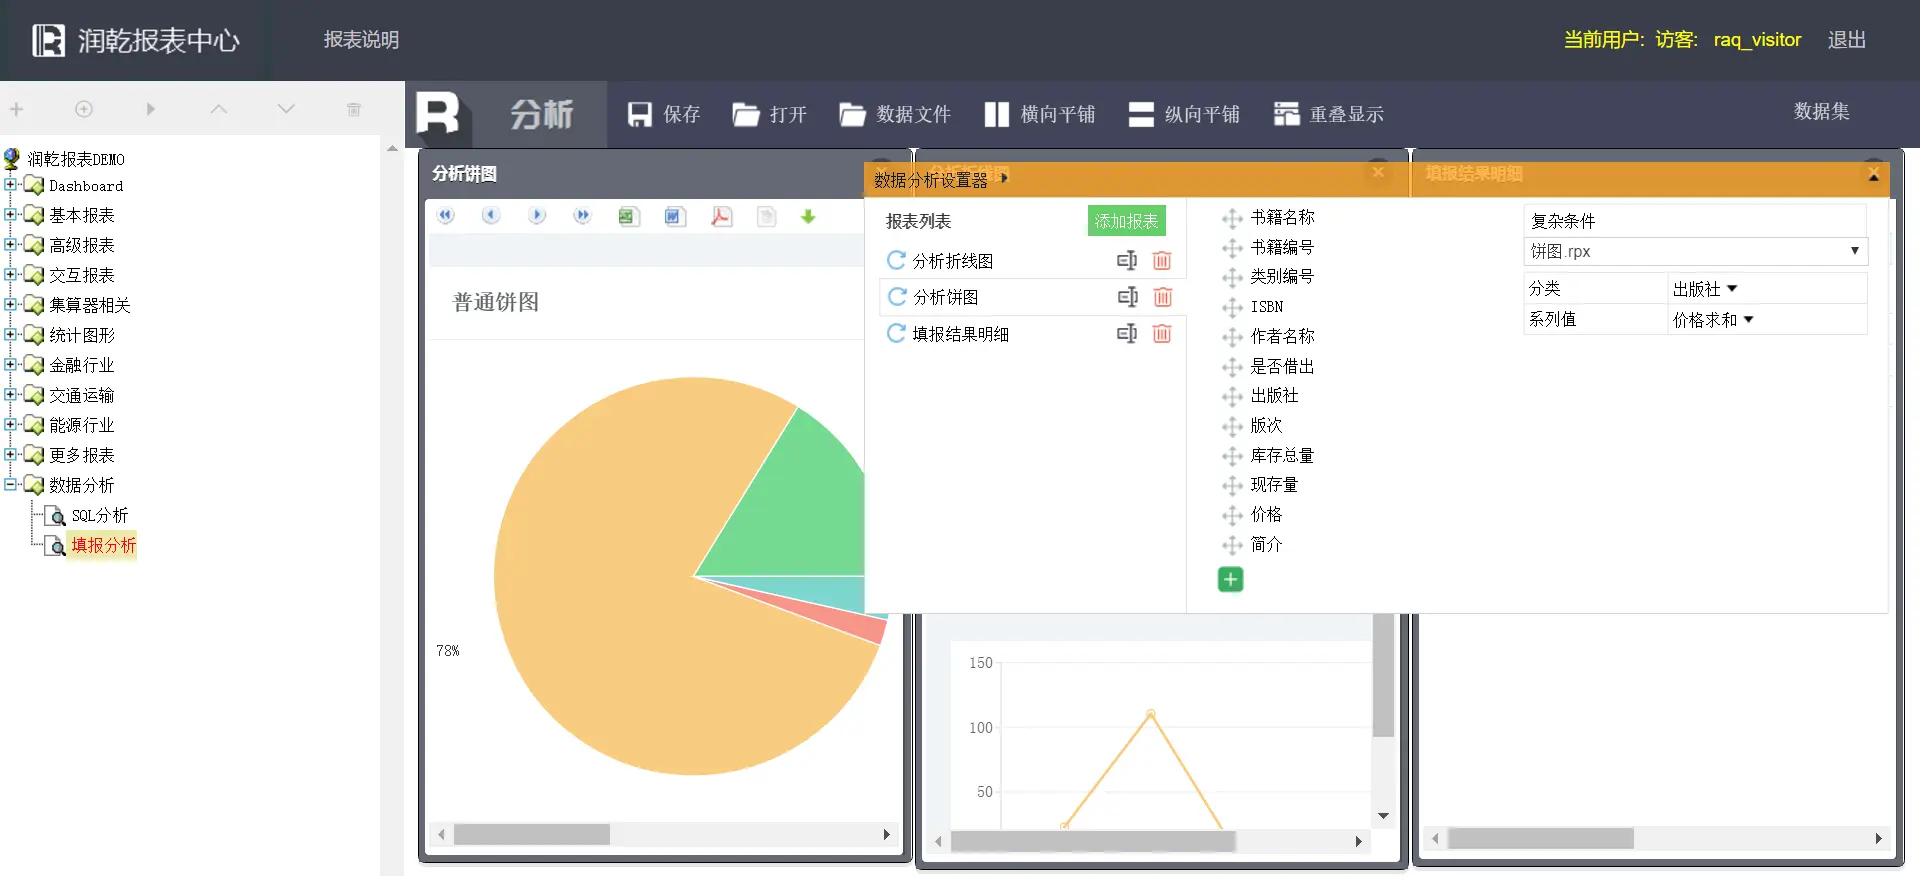Export pie chart report to Excel
This screenshot has height=876, width=1920.
[x=628, y=216]
